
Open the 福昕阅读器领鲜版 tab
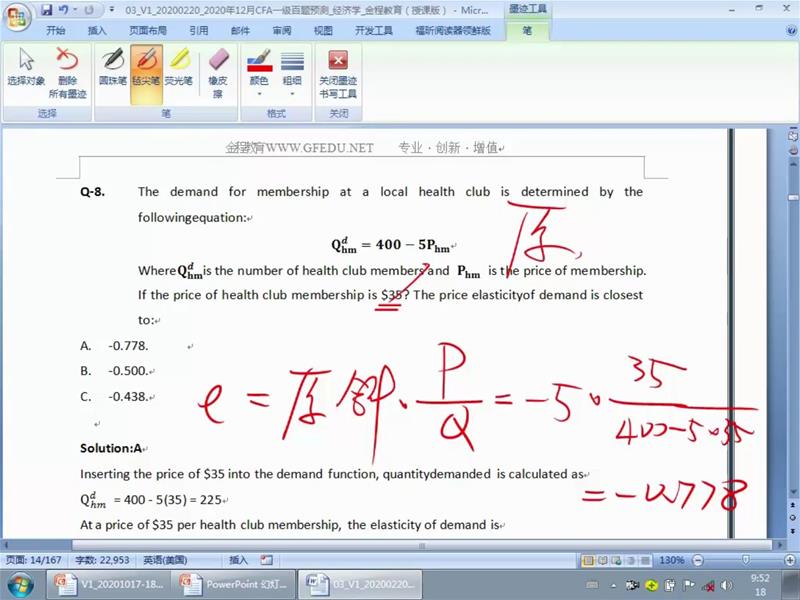(453, 31)
